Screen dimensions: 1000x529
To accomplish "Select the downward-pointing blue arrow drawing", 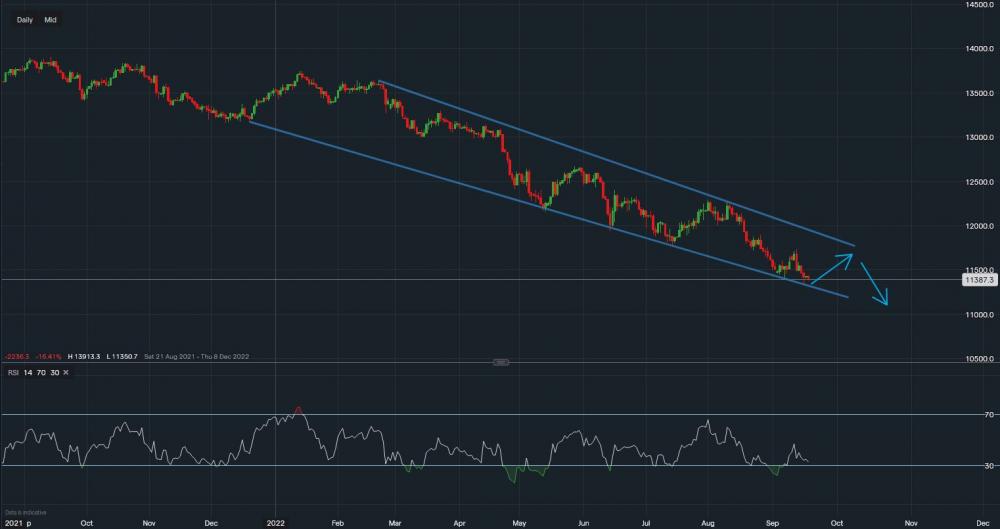I will 873,285.
